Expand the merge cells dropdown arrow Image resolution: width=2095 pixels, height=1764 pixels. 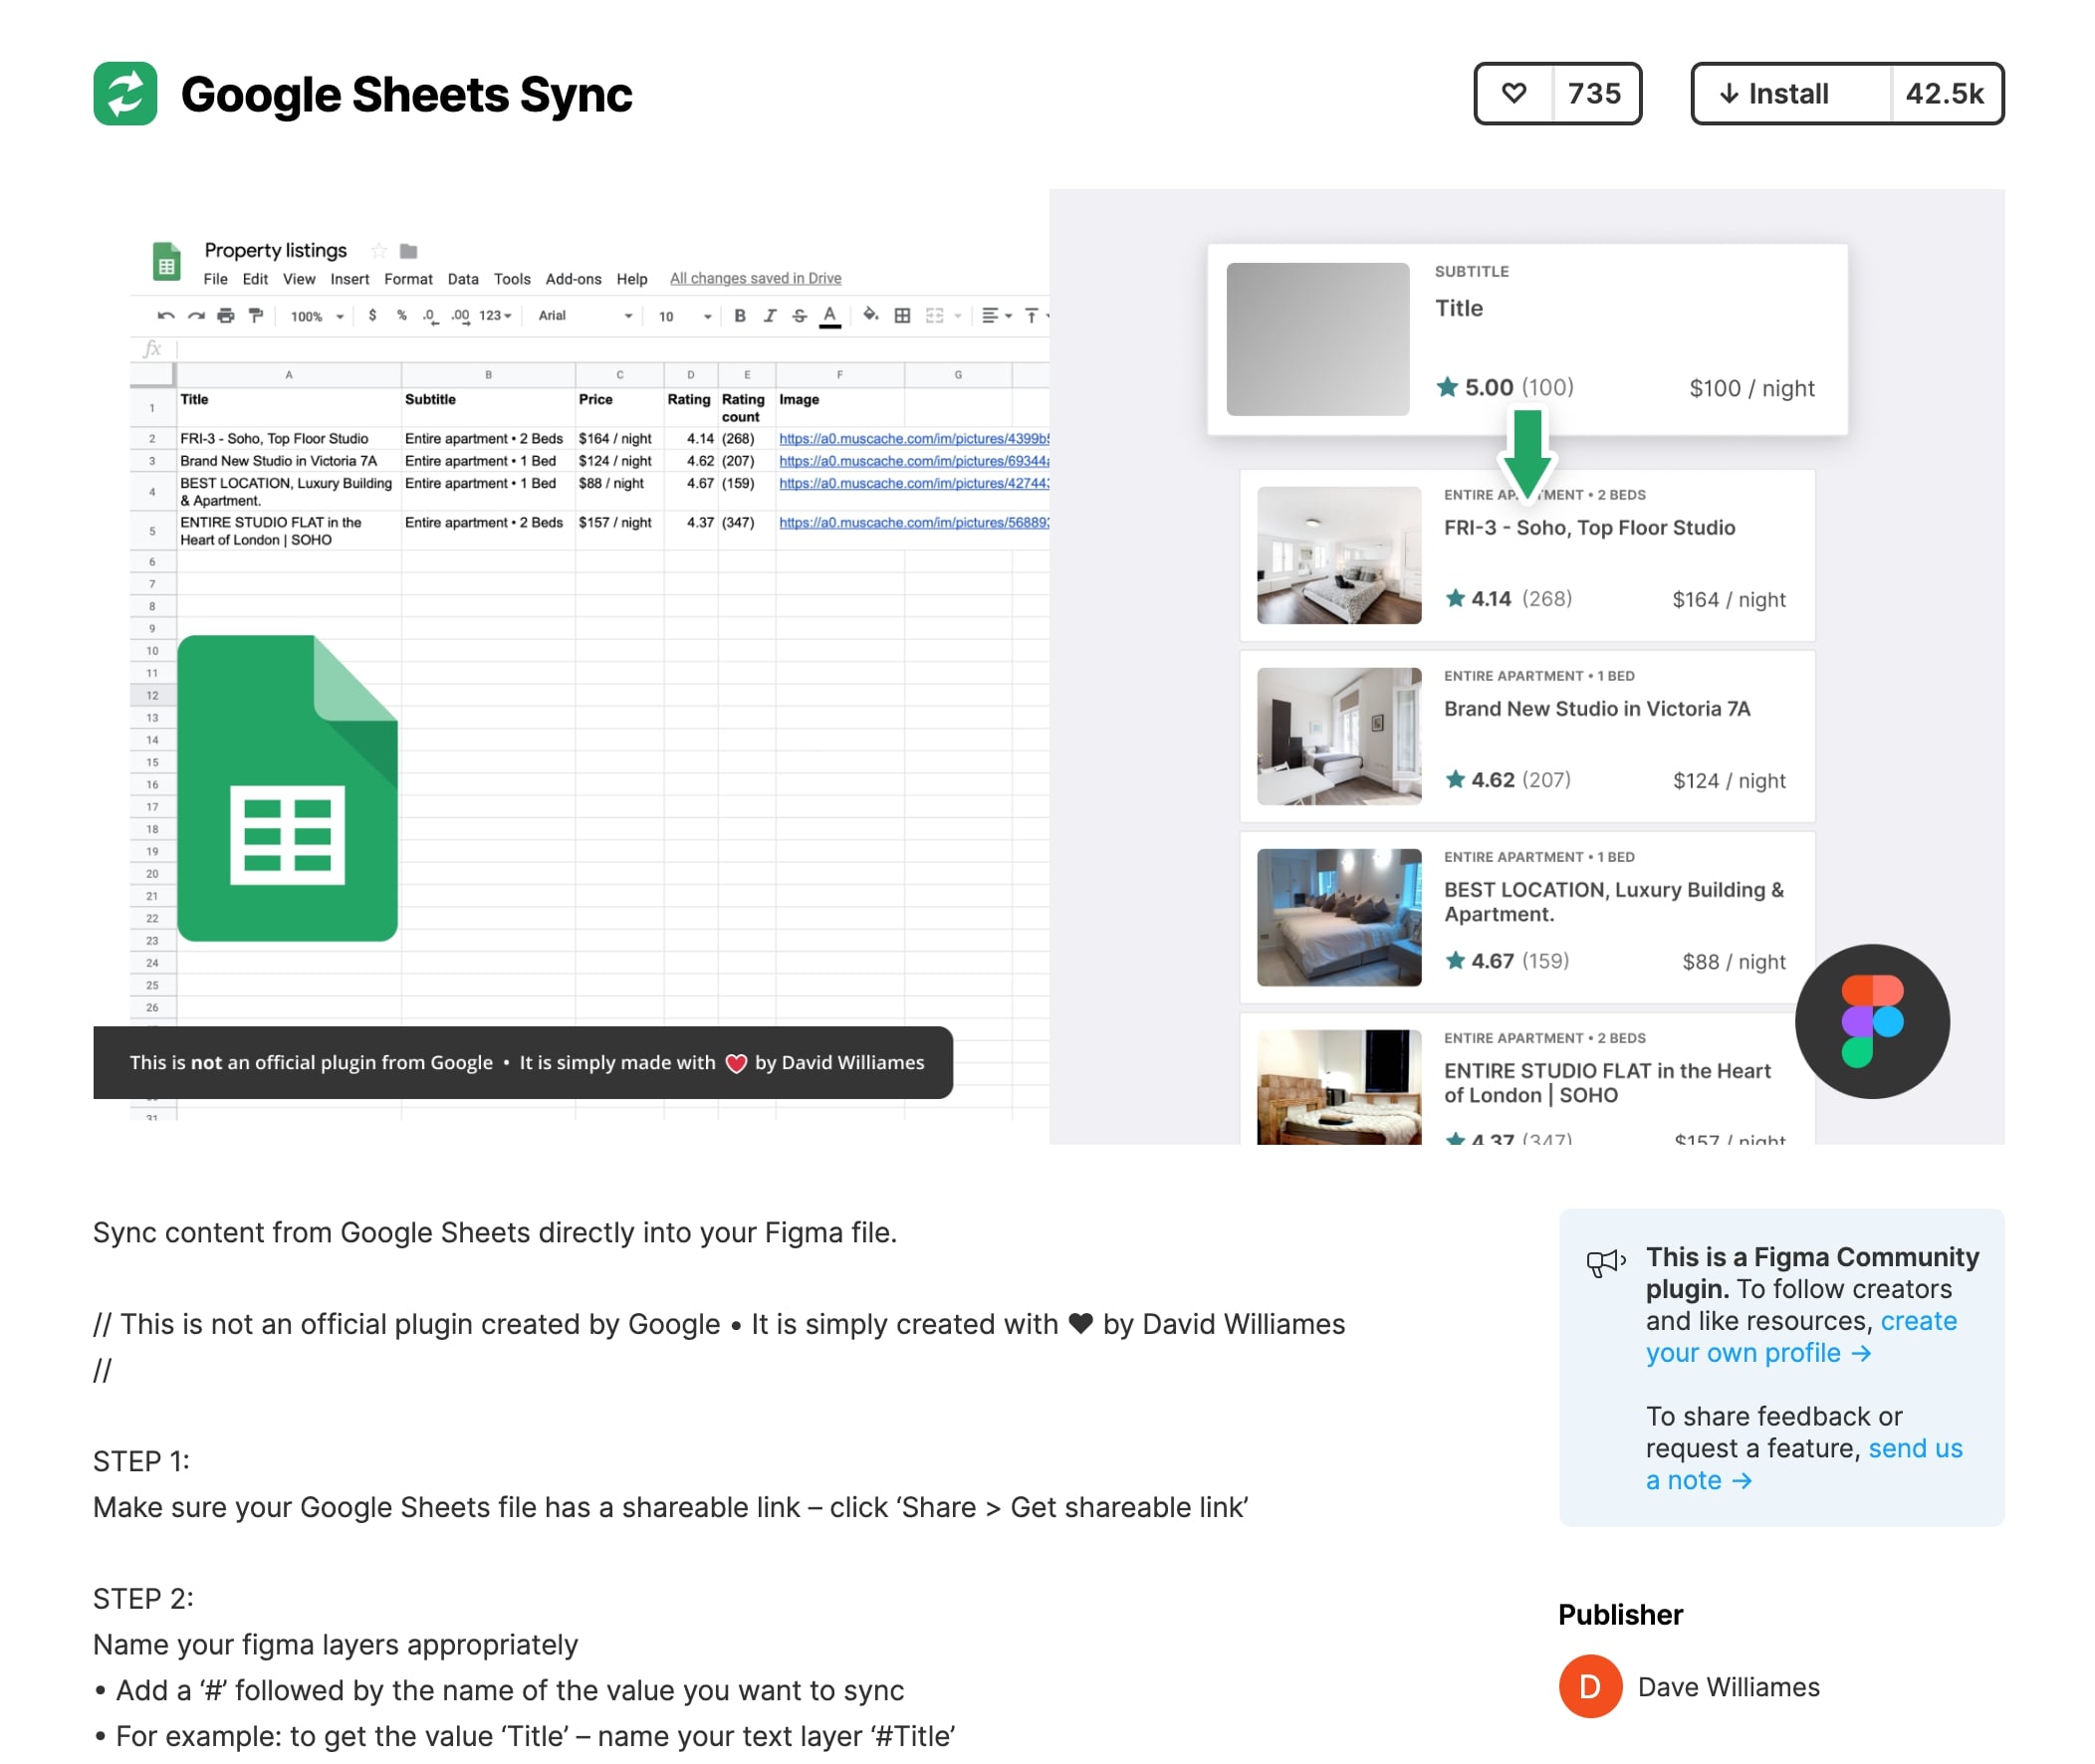(957, 316)
